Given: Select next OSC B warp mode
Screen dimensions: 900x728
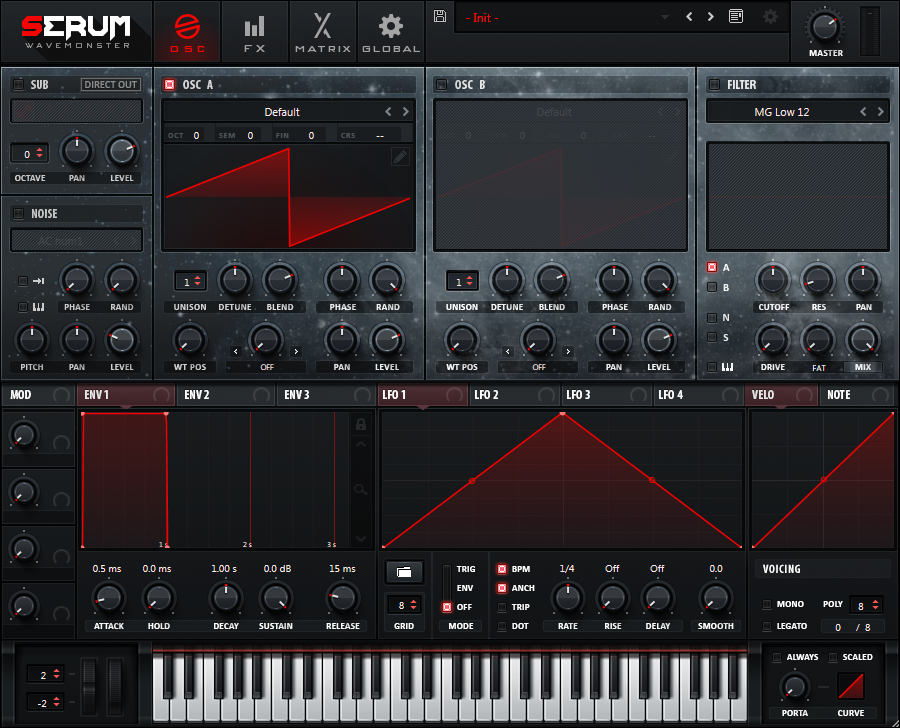Looking at the screenshot, I should tap(568, 351).
